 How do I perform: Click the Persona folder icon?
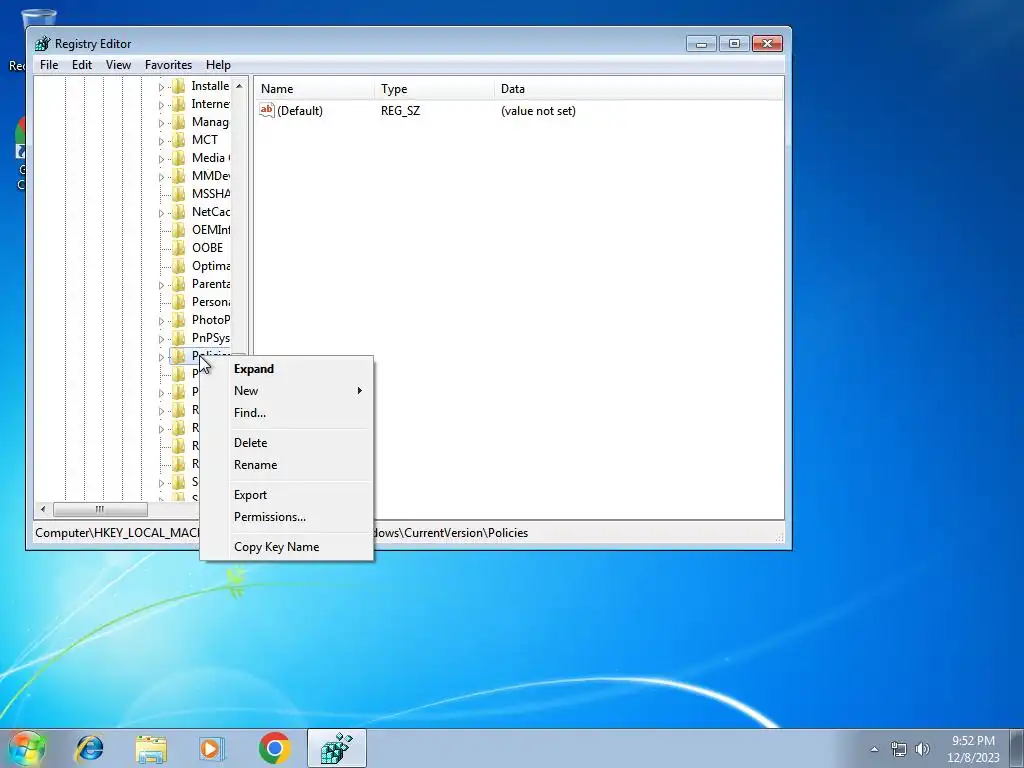(x=178, y=302)
